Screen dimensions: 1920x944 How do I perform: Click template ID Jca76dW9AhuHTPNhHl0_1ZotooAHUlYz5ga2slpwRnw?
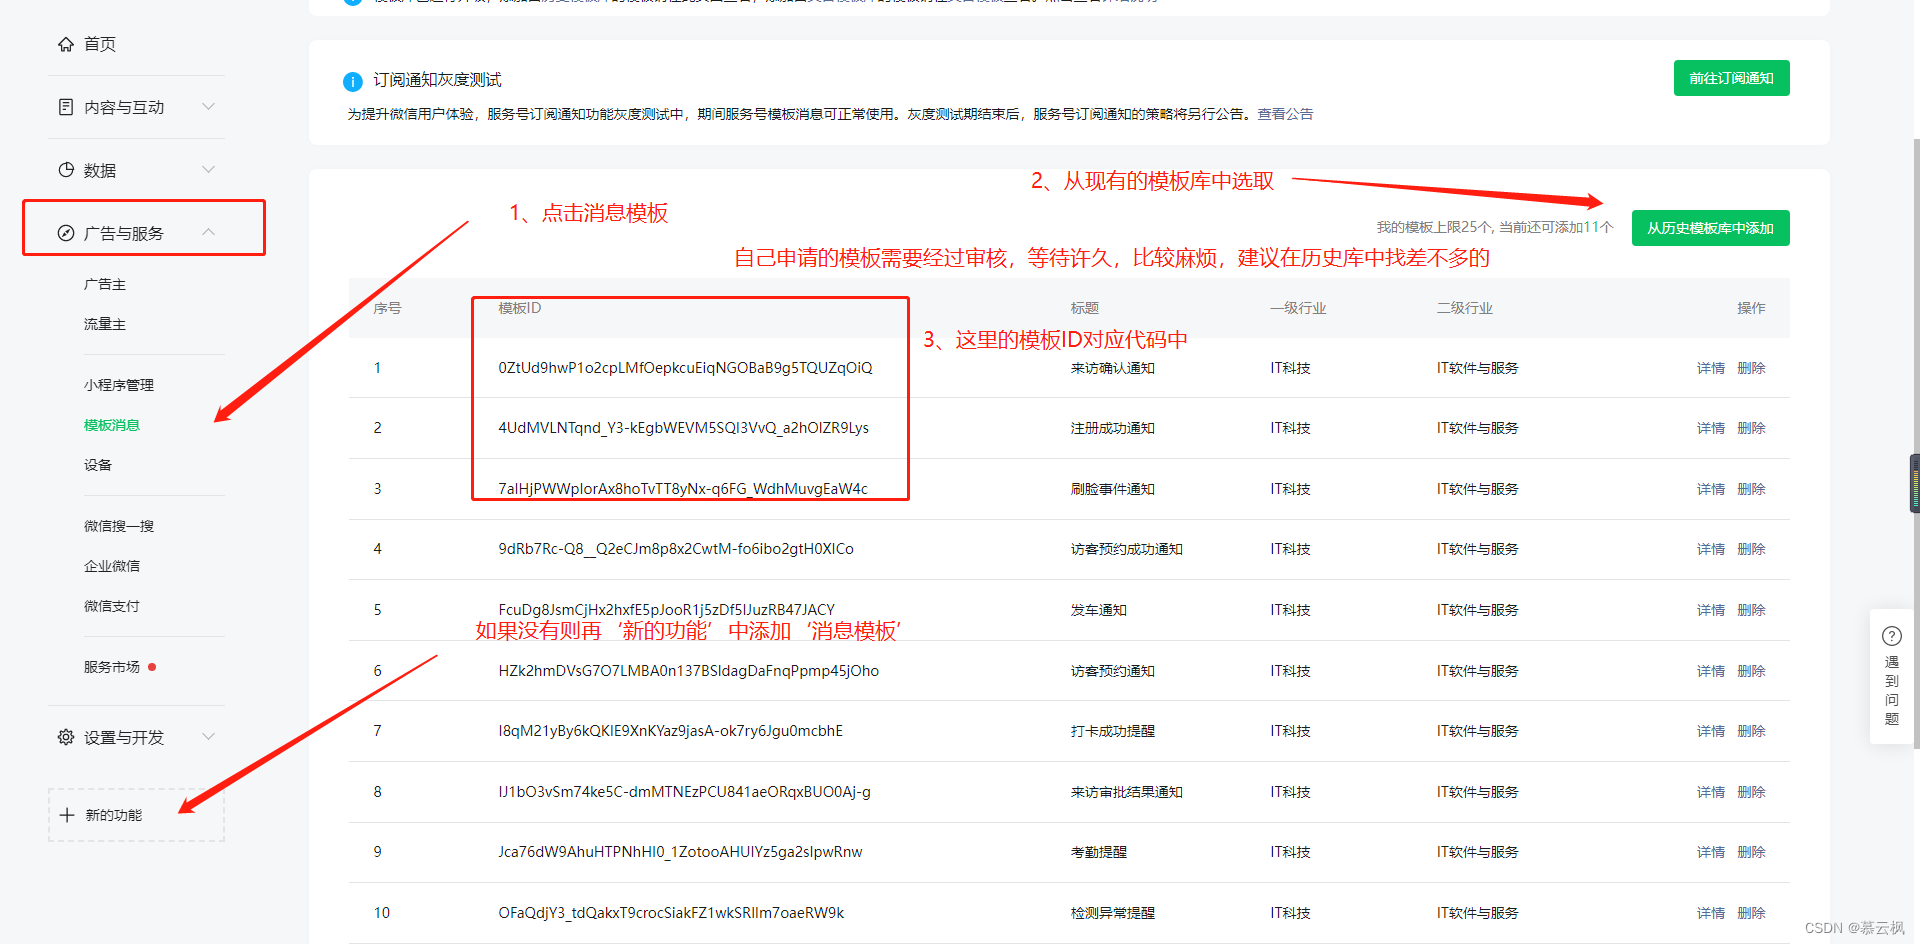tap(680, 852)
